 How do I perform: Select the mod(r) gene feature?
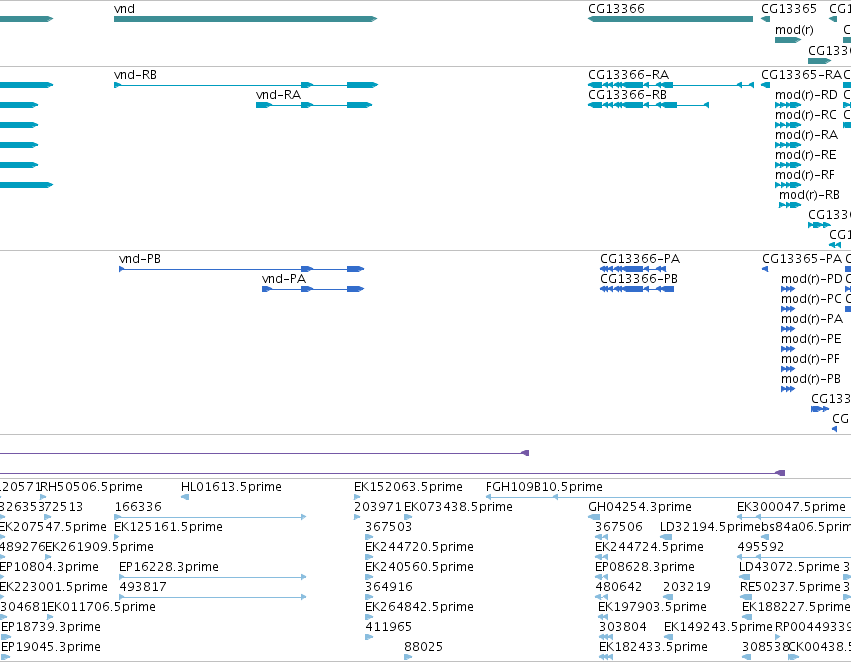788,40
